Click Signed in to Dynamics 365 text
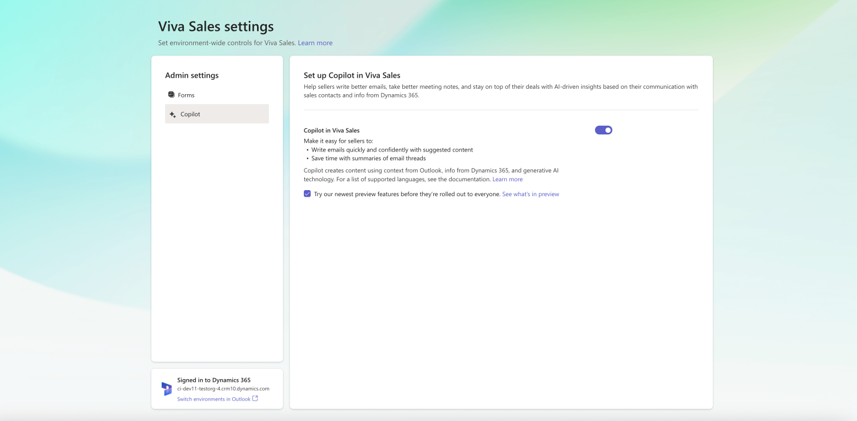Image resolution: width=857 pixels, height=421 pixels. click(214, 380)
